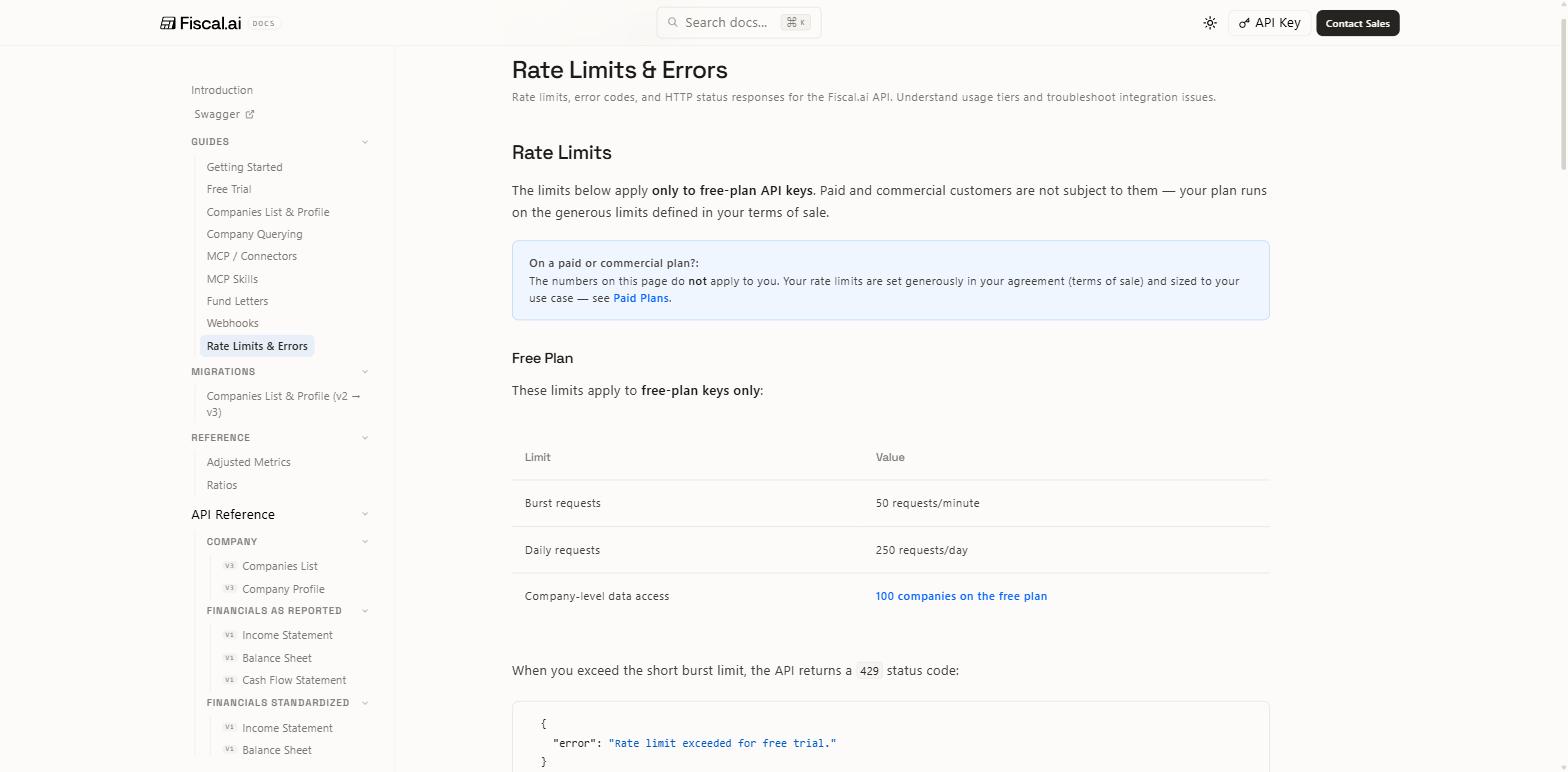Open Company Querying guide

coord(254,234)
